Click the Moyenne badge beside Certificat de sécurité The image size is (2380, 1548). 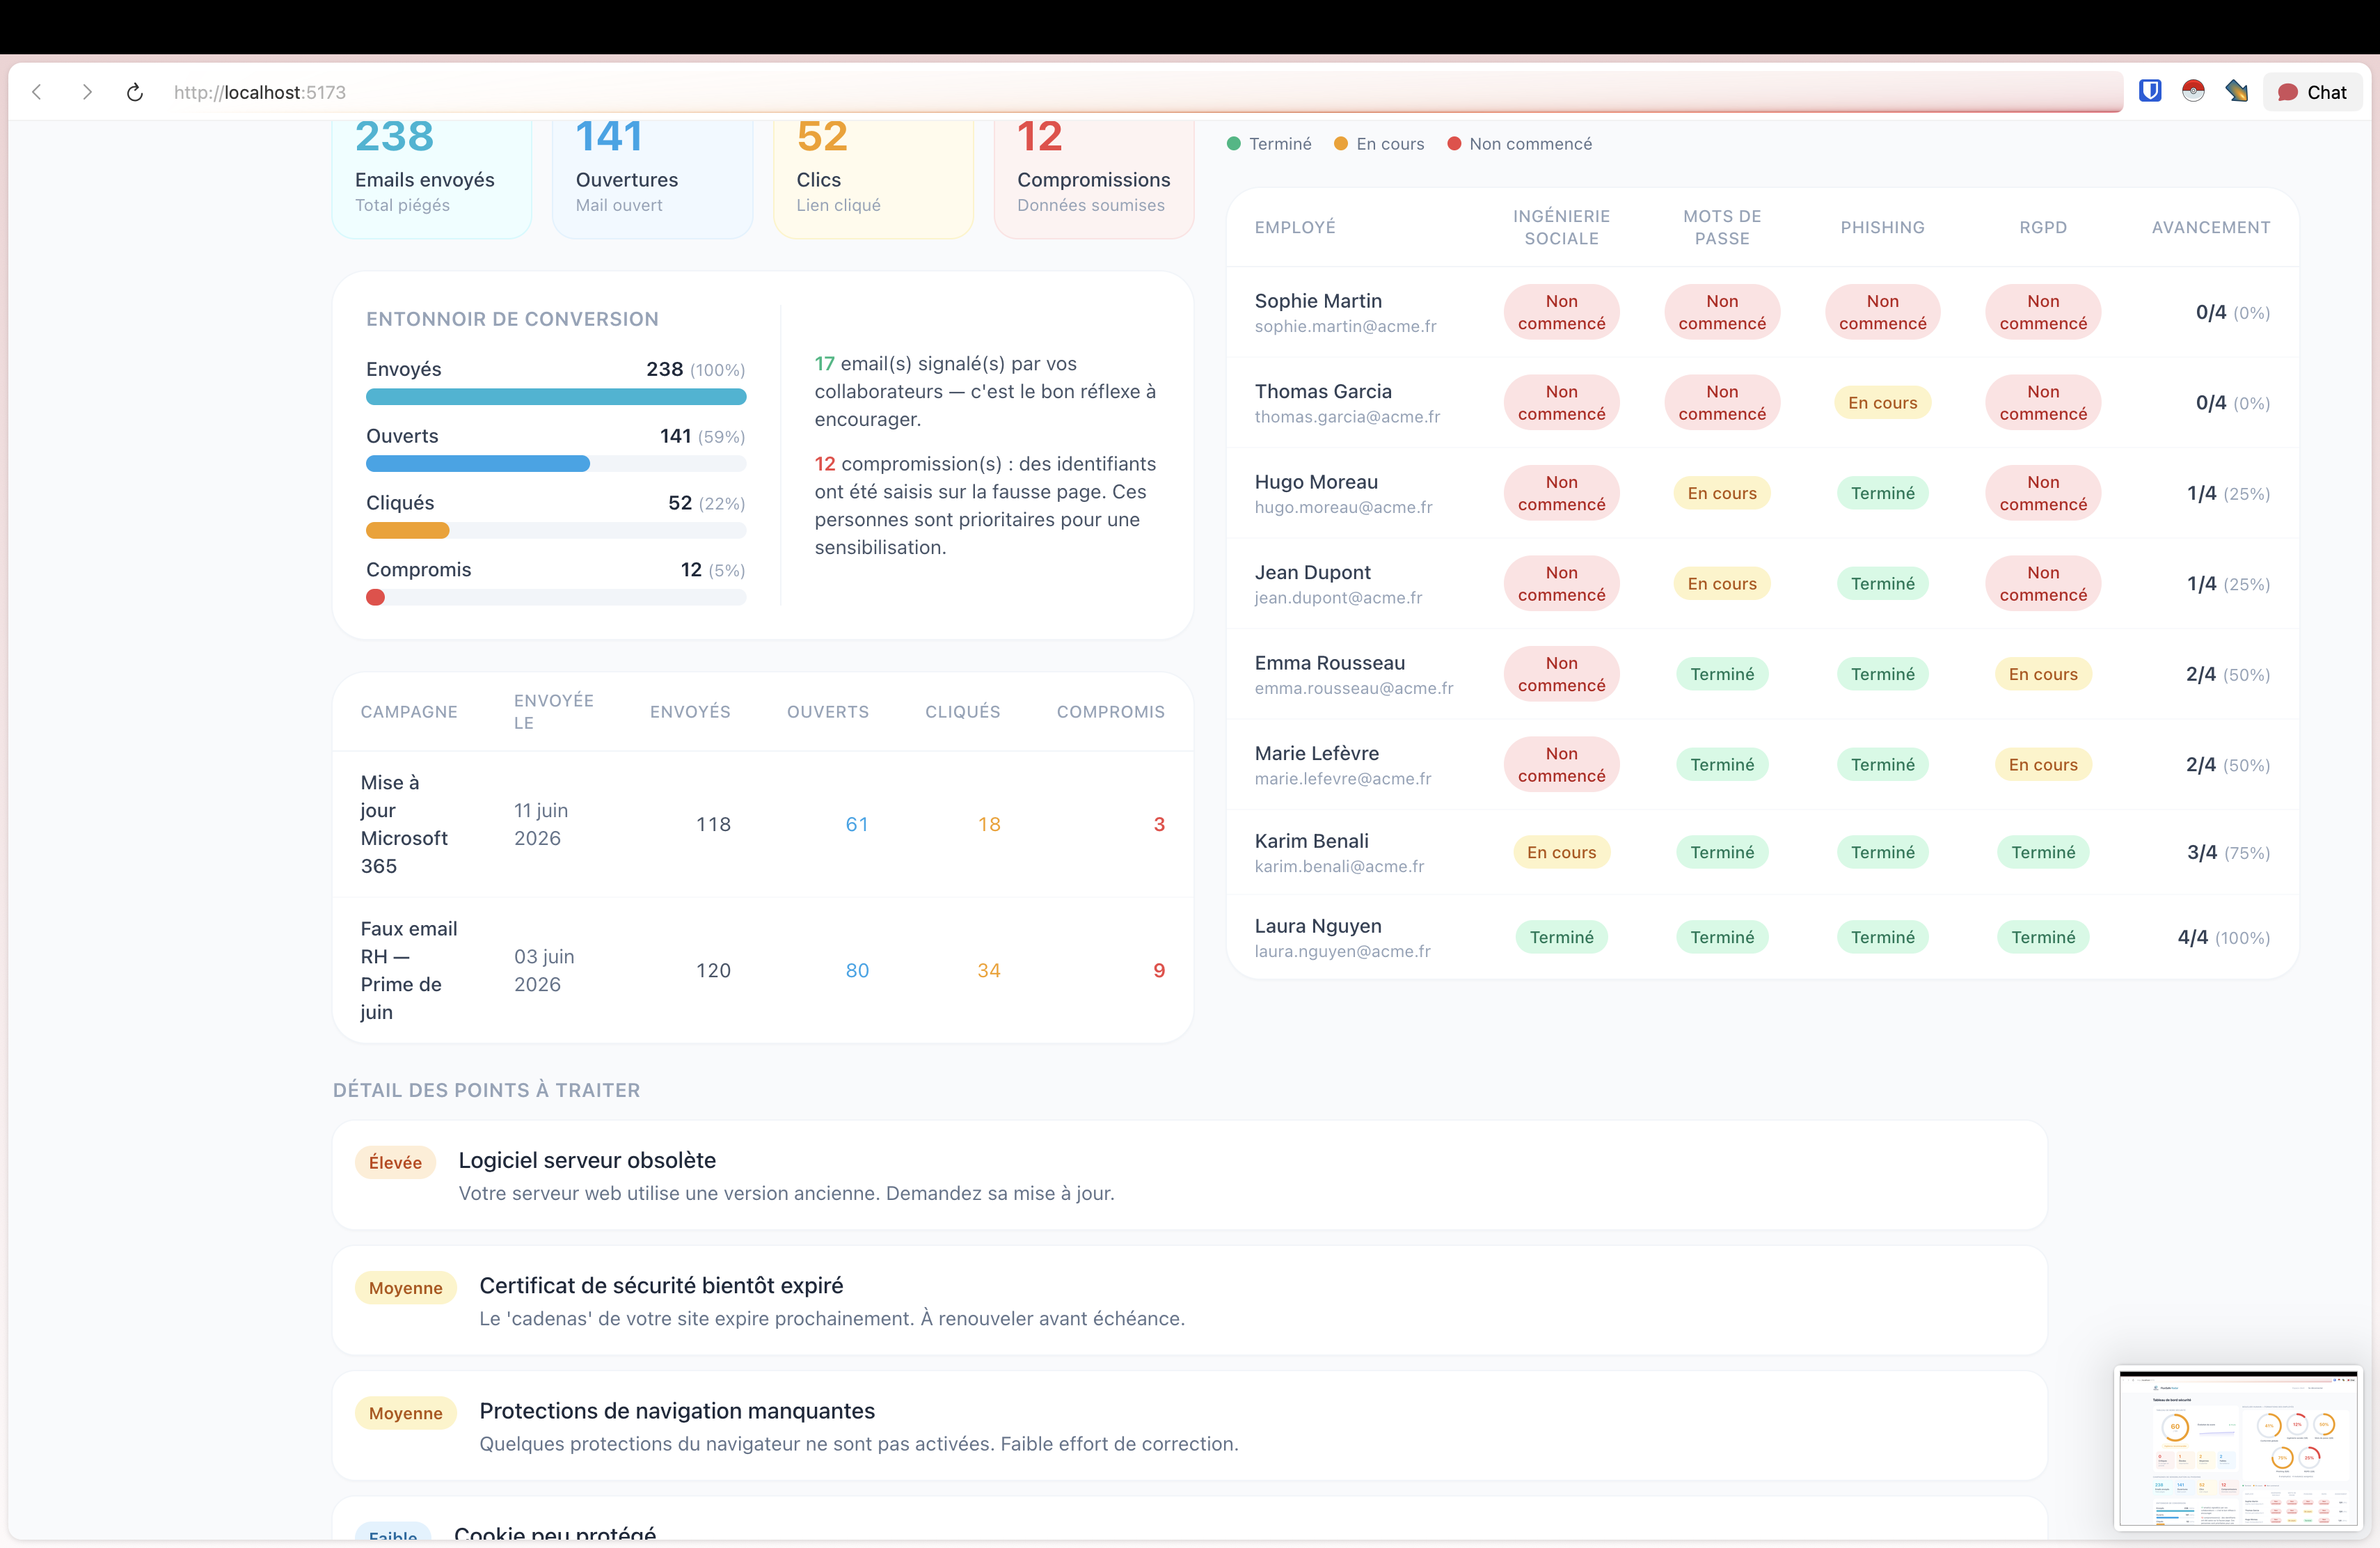point(405,1287)
